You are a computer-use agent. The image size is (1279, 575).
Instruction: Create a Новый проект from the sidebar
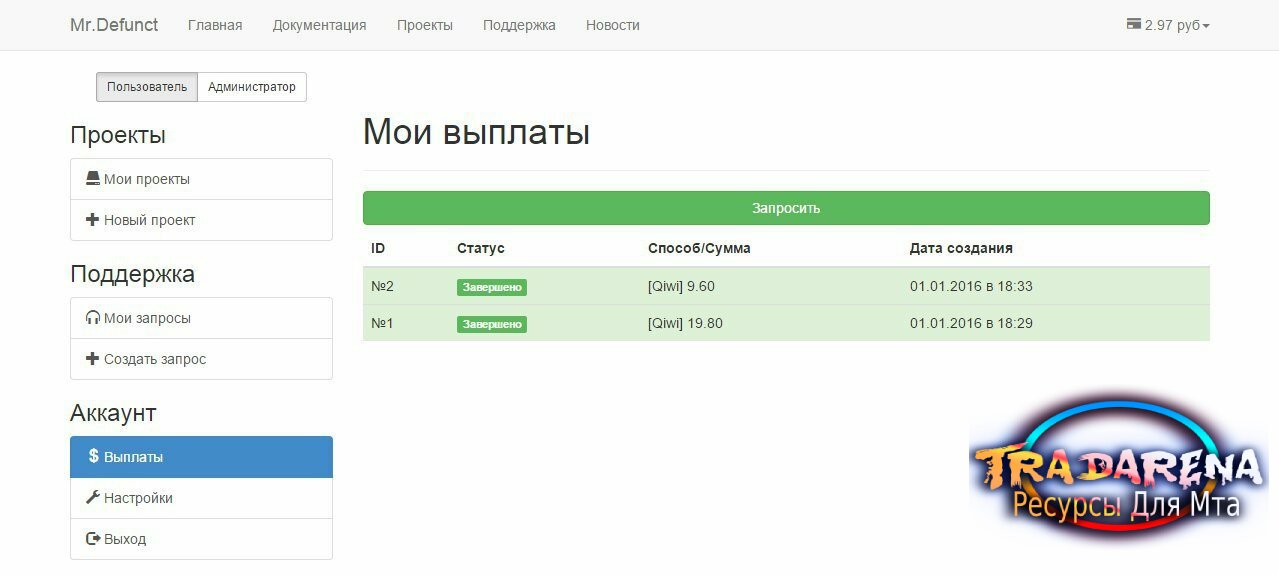(201, 220)
